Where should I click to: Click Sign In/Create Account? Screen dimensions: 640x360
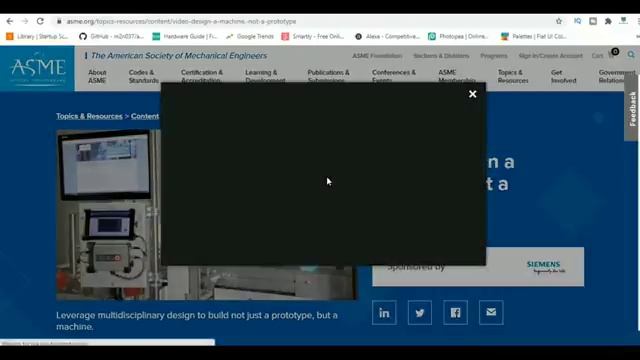click(551, 56)
